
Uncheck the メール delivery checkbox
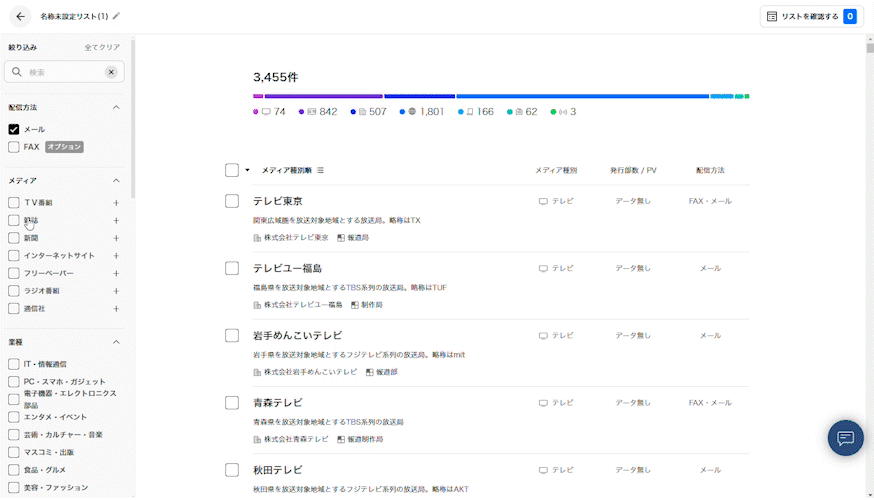click(14, 129)
